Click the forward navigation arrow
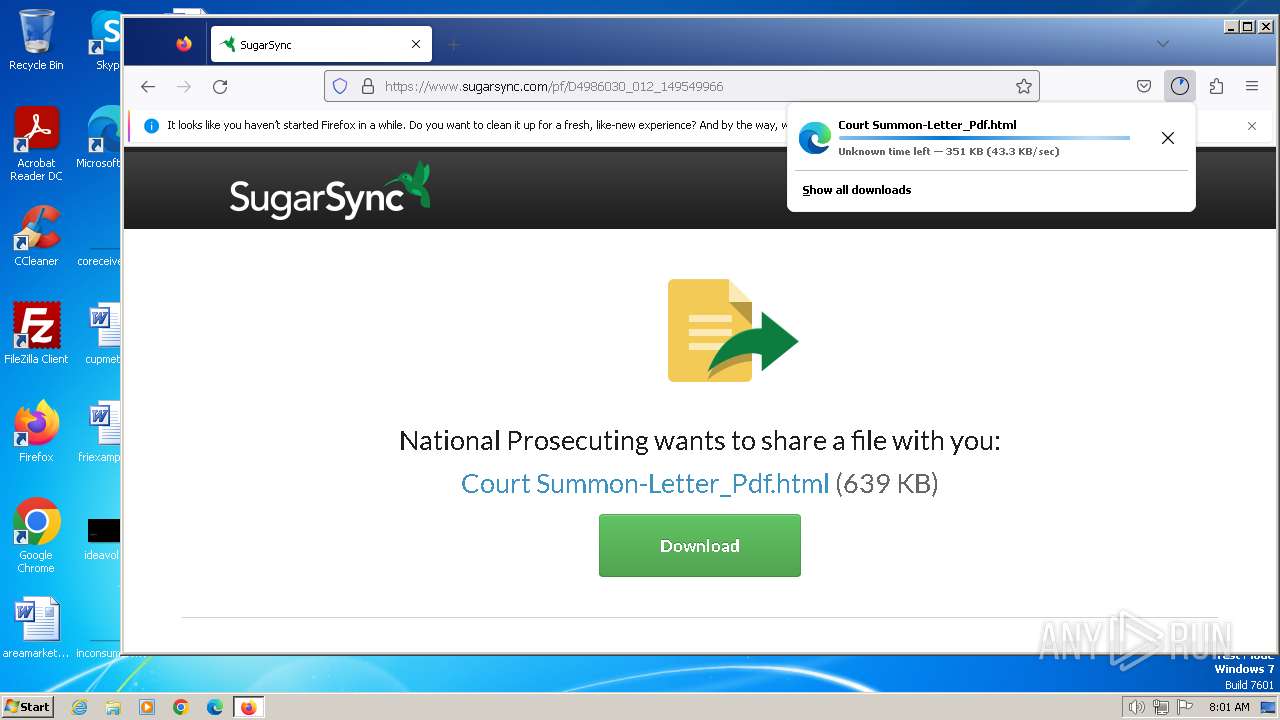Image resolution: width=1280 pixels, height=720 pixels. 184,86
